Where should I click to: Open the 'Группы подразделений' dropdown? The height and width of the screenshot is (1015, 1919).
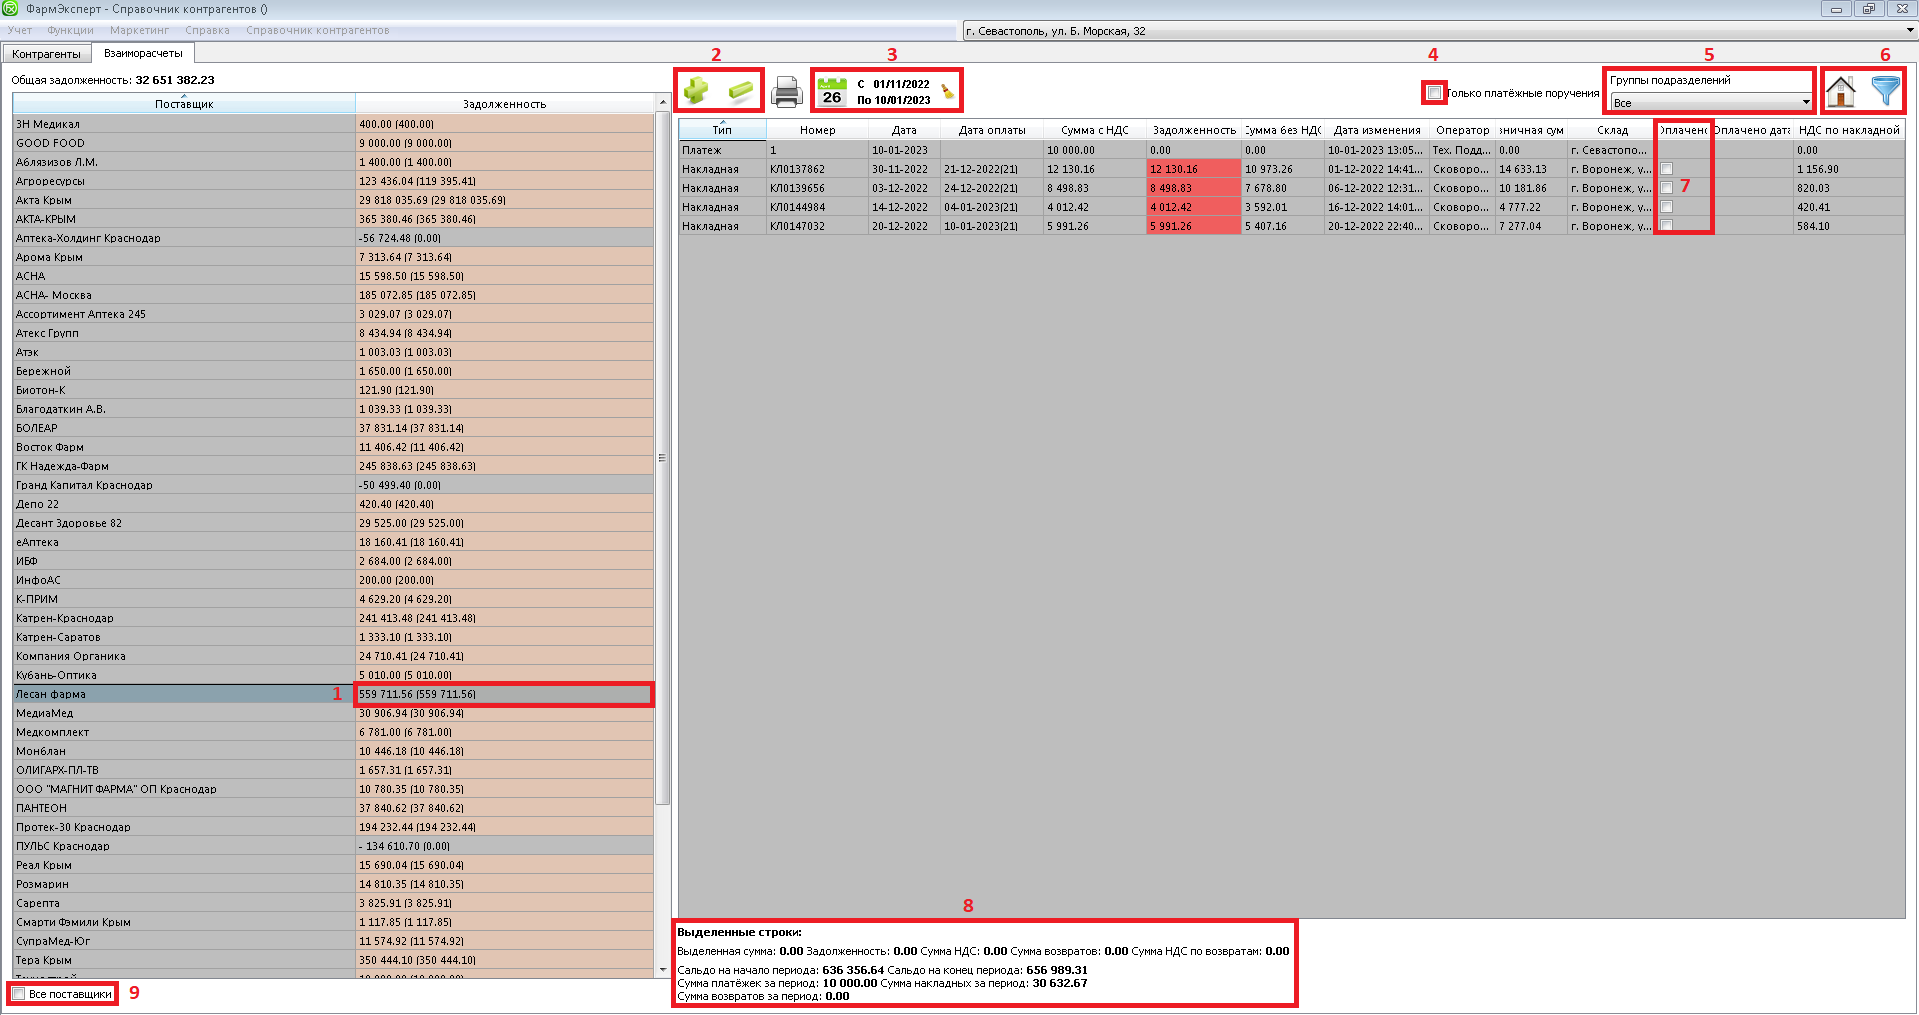pos(1805,103)
